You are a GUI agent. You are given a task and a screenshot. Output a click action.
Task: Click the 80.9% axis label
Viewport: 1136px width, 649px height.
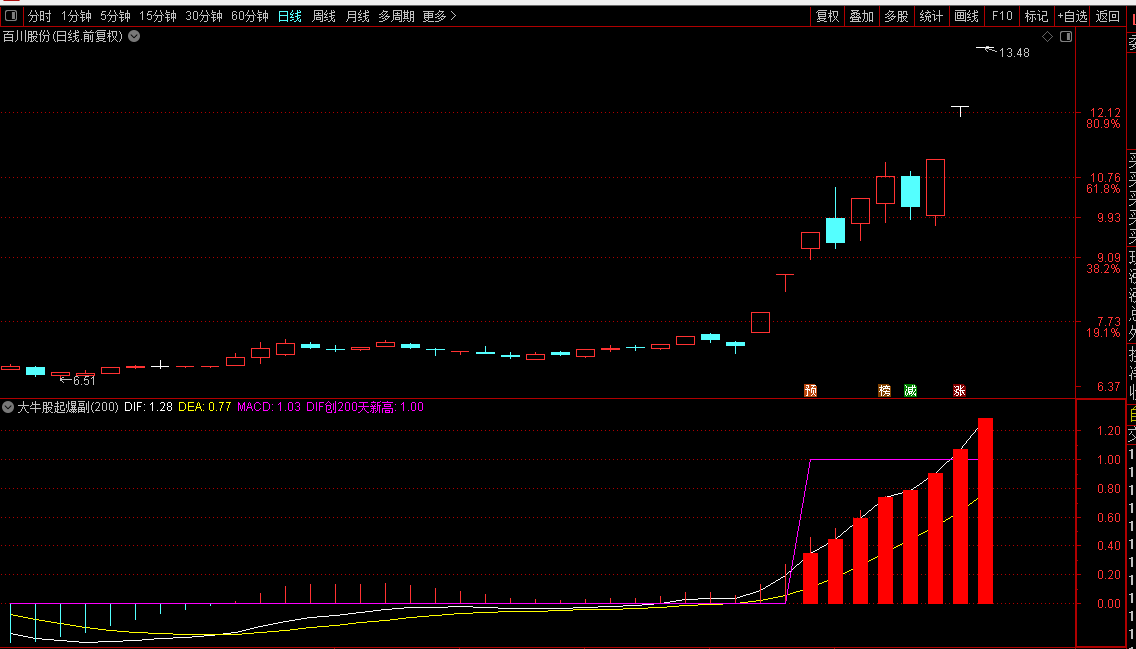point(1103,124)
